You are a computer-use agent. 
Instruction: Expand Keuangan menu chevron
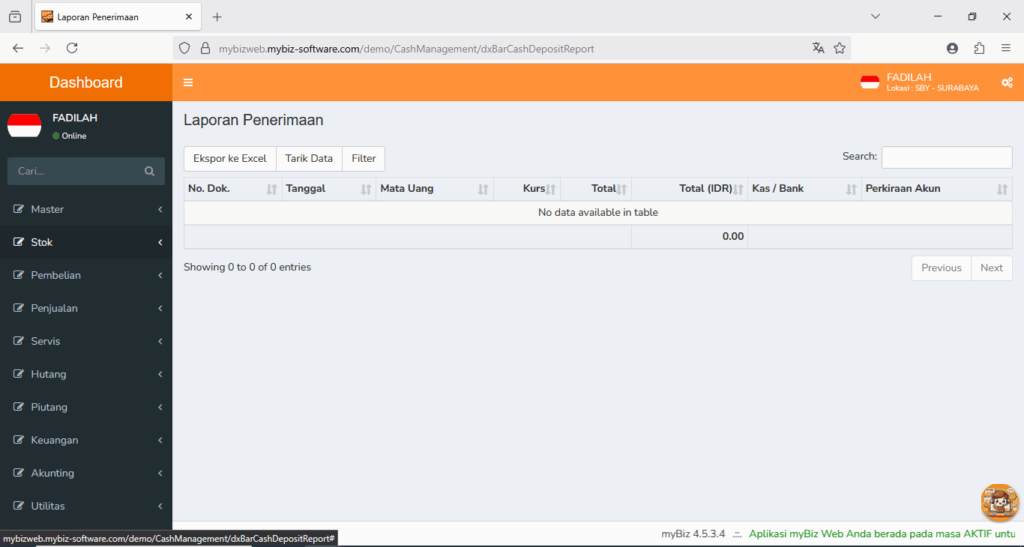160,440
